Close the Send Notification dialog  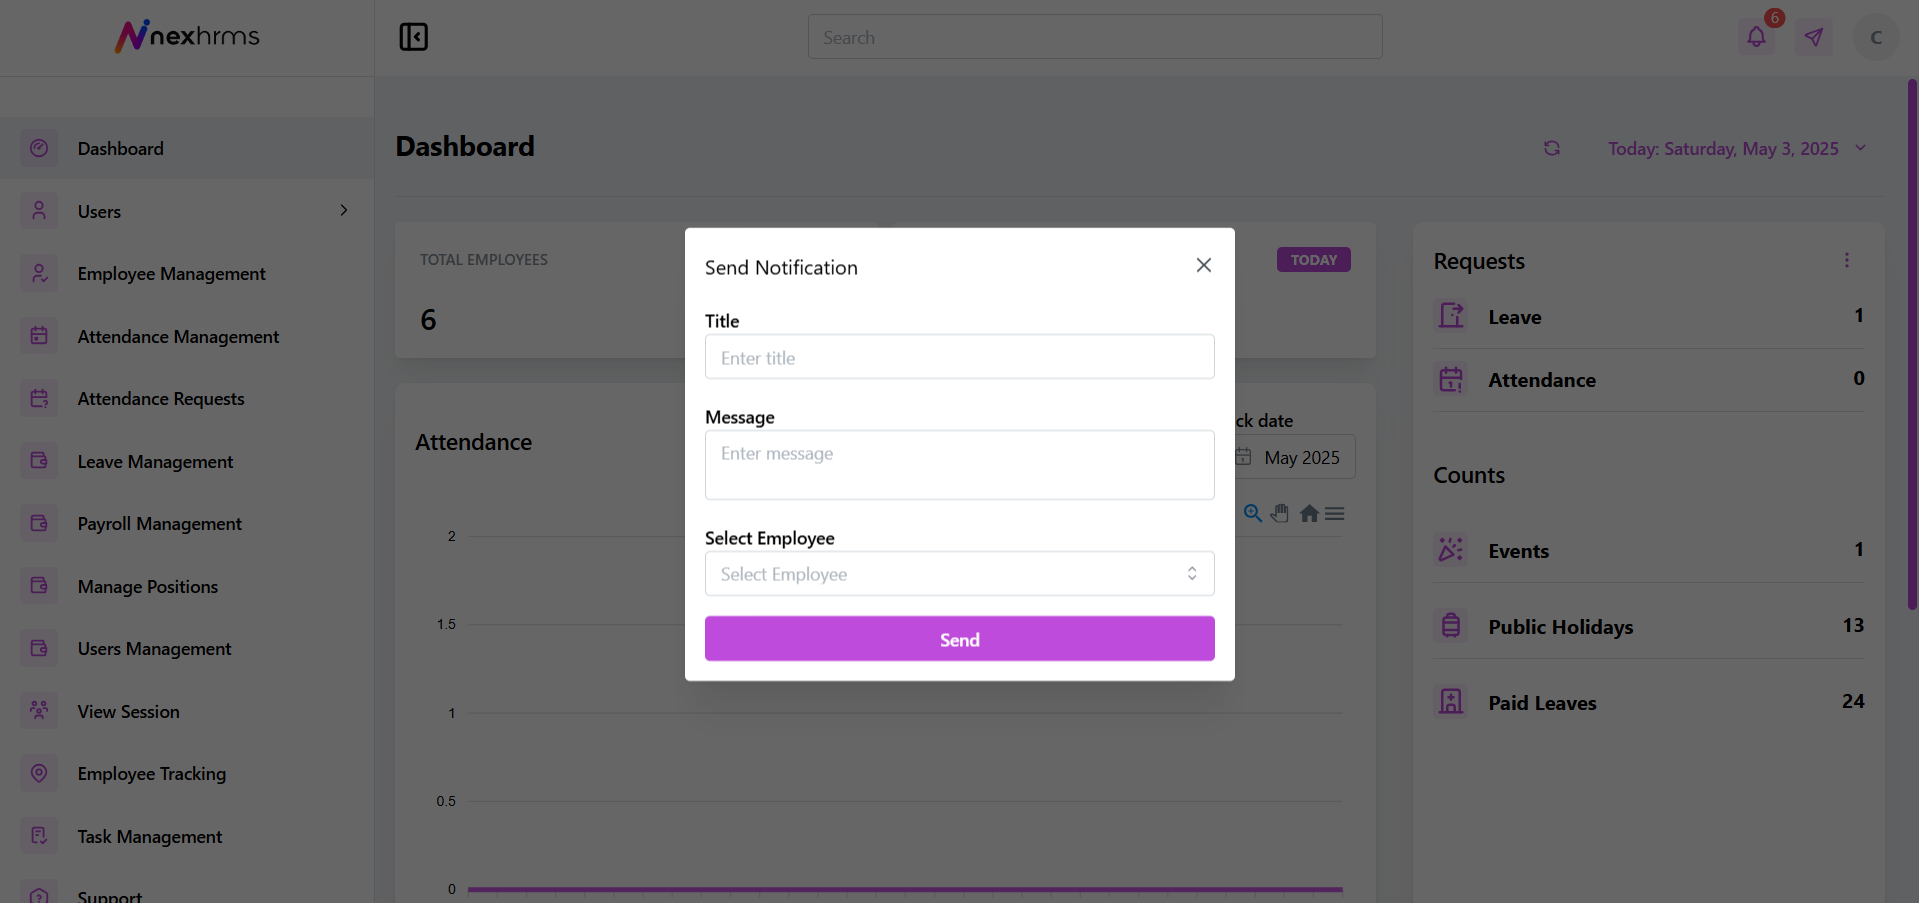coord(1204,265)
